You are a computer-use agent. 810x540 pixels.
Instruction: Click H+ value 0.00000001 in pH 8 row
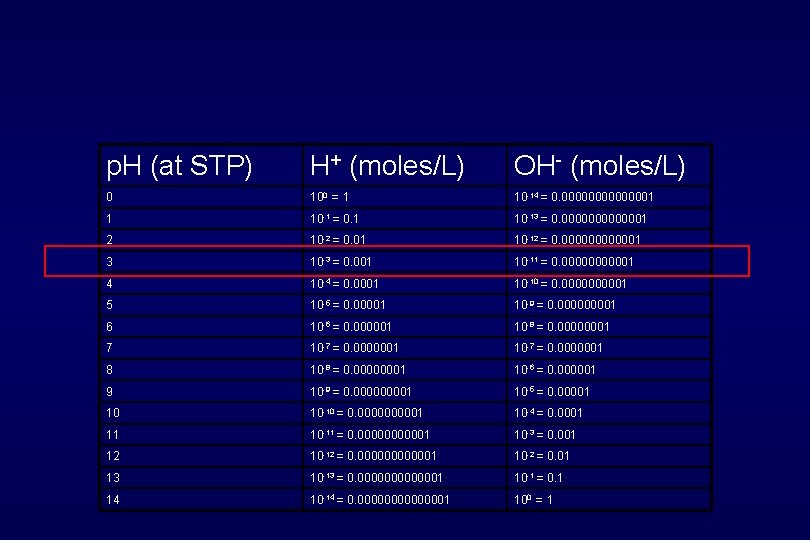coord(357,370)
